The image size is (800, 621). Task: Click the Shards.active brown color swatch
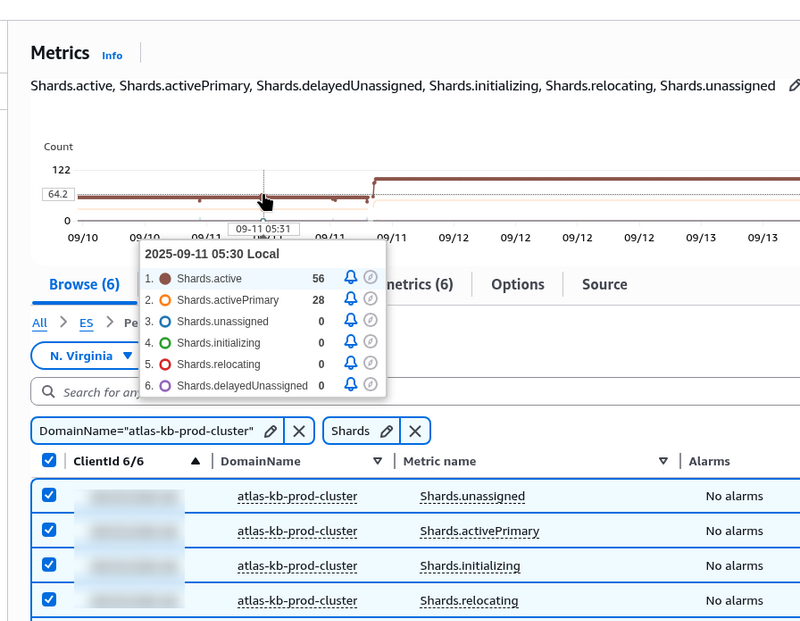[x=165, y=278]
